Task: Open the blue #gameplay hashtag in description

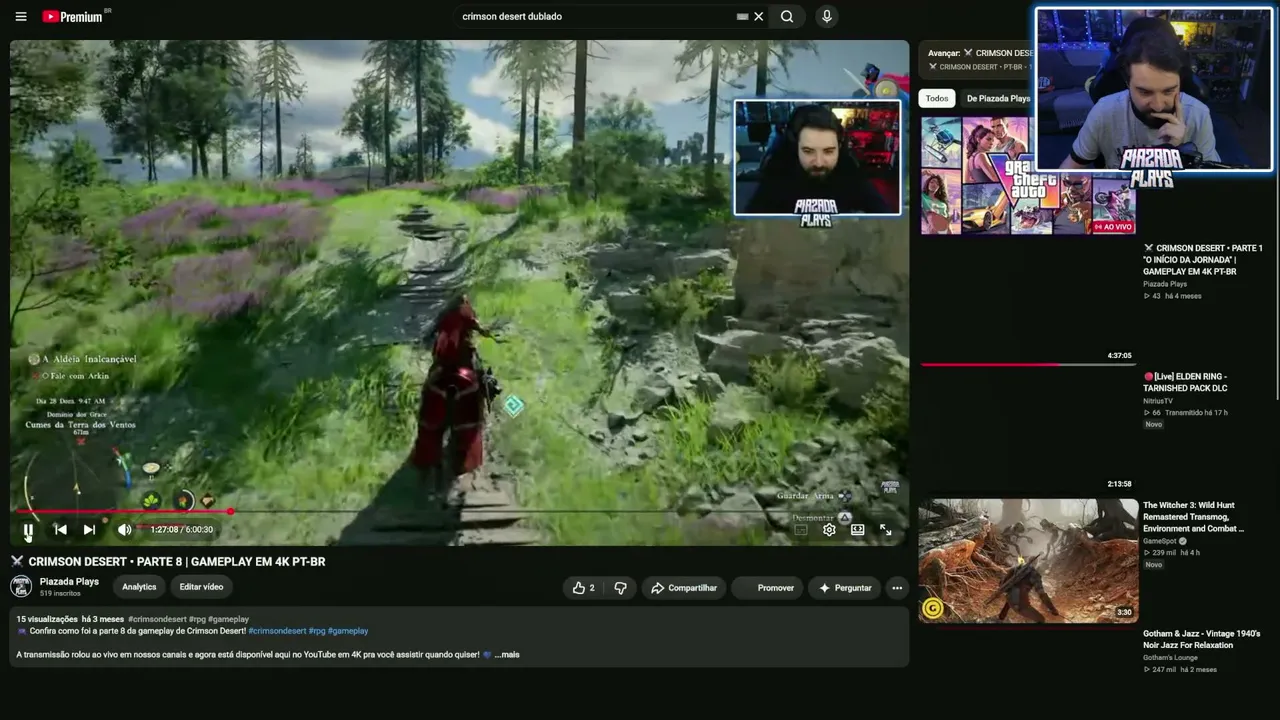Action: 348,631
